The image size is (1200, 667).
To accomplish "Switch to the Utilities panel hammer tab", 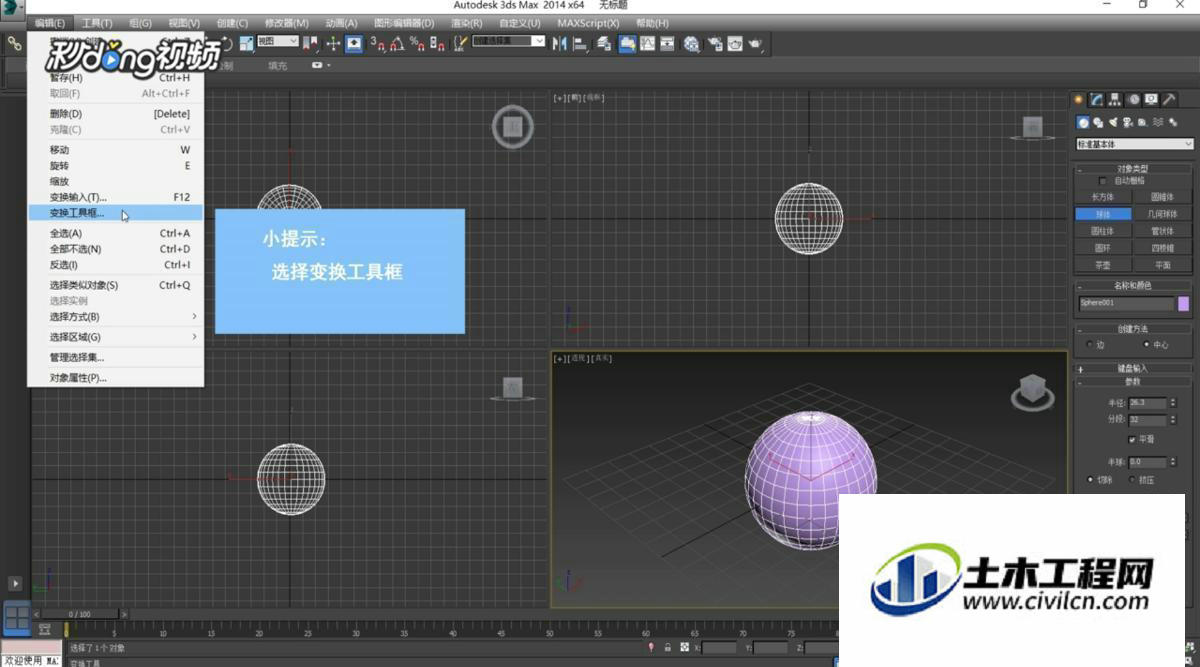I will [1169, 99].
